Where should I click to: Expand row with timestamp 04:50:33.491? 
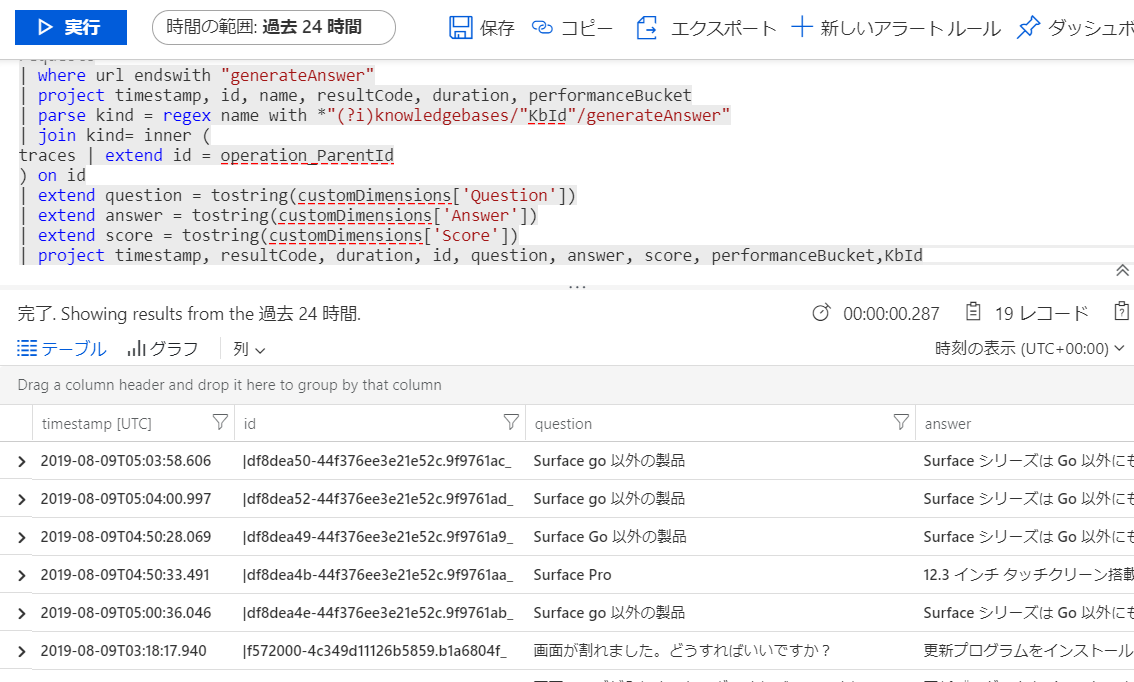click(x=22, y=576)
